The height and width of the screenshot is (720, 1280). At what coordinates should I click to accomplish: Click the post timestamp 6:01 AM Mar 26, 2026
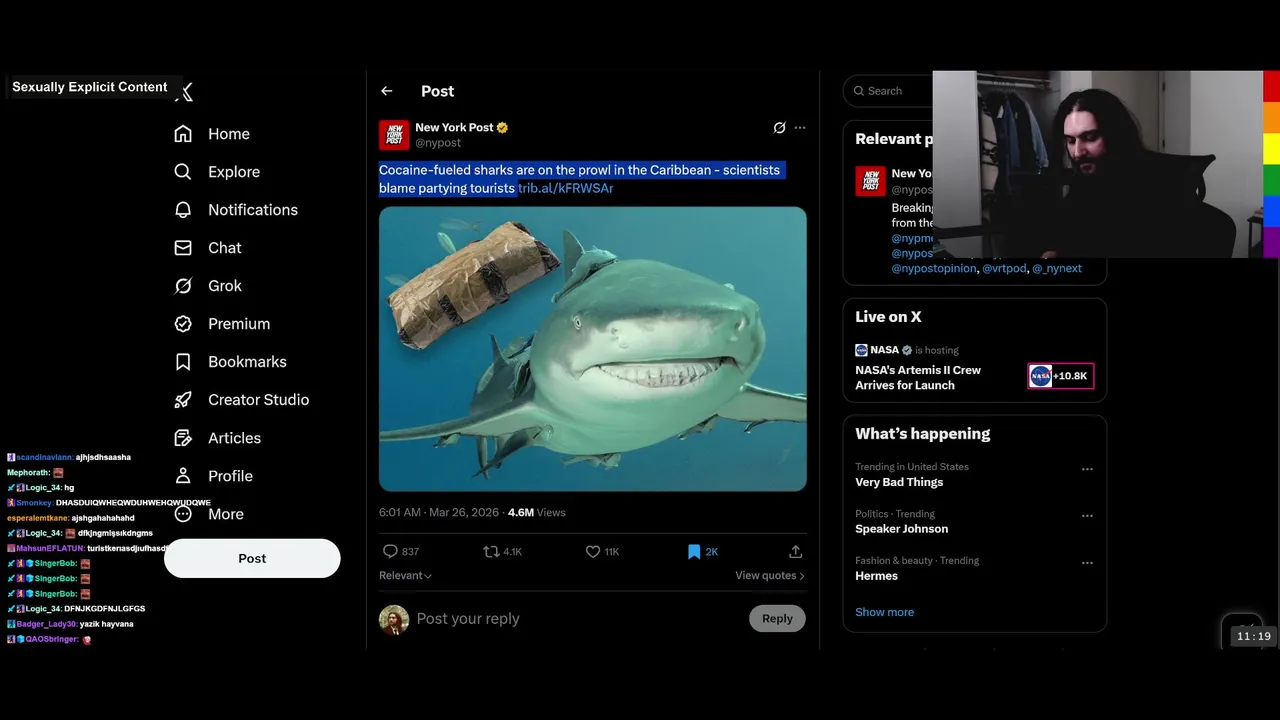pyautogui.click(x=439, y=512)
